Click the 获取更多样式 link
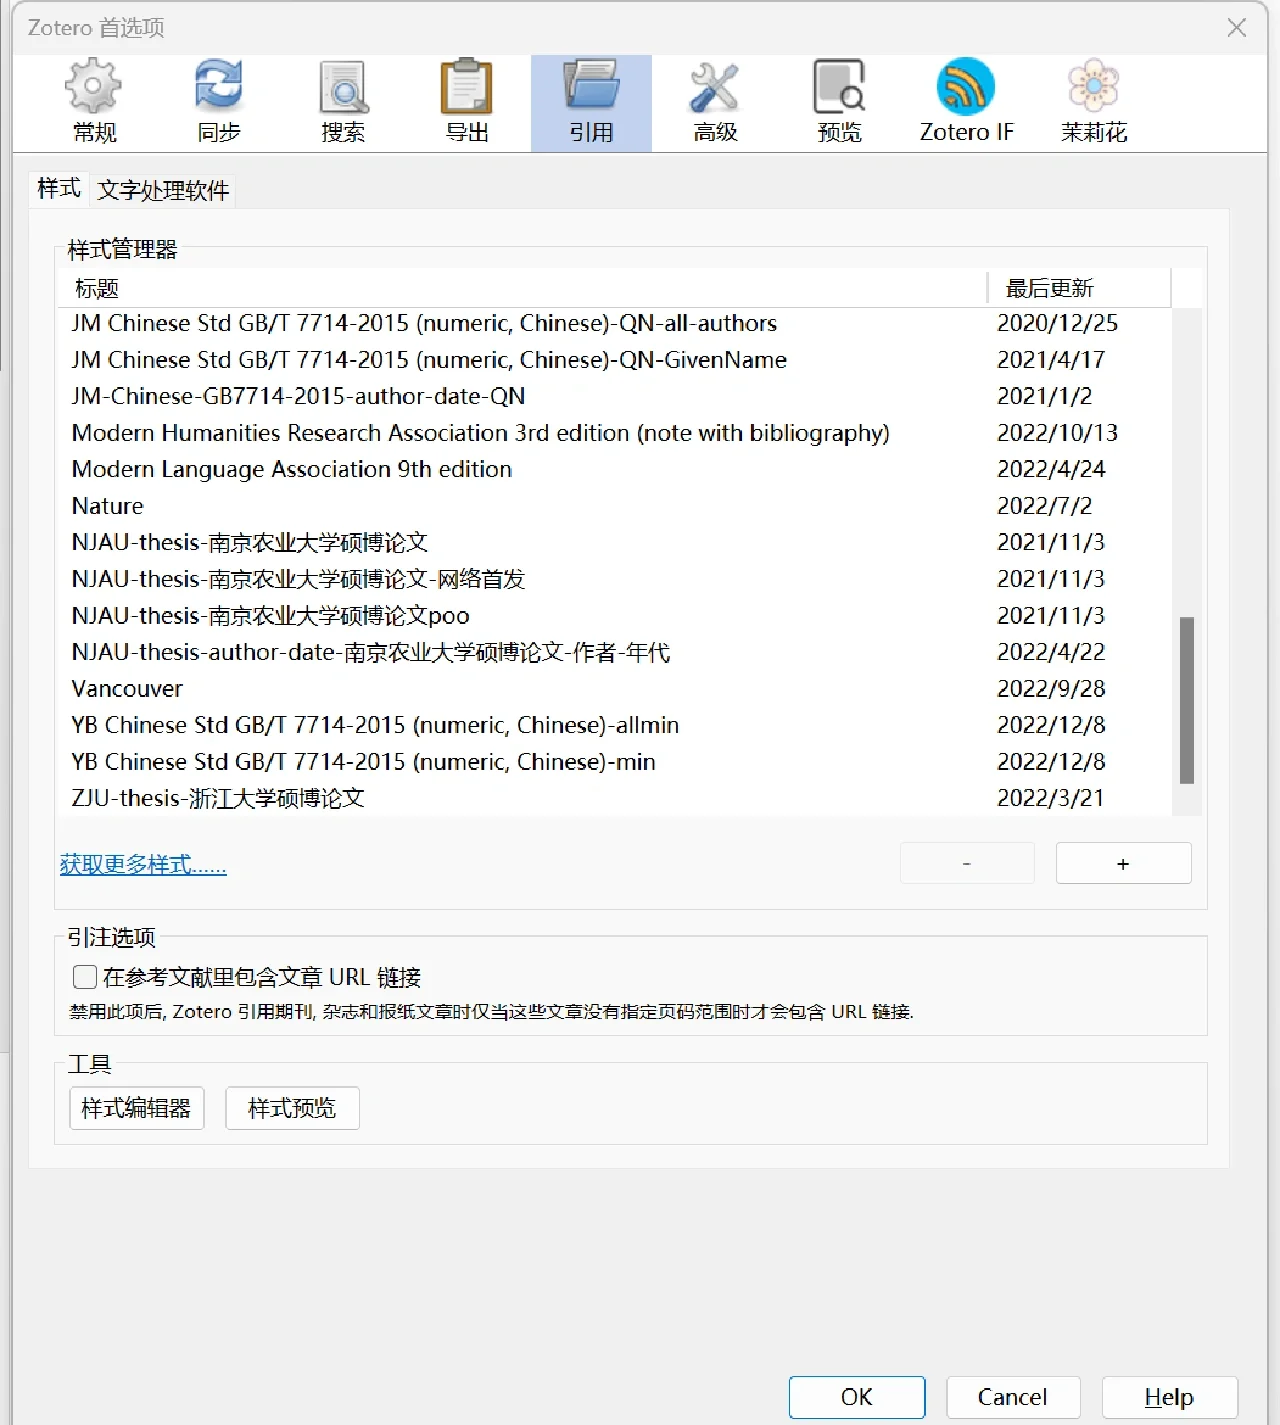The height and width of the screenshot is (1425, 1280). click(143, 864)
